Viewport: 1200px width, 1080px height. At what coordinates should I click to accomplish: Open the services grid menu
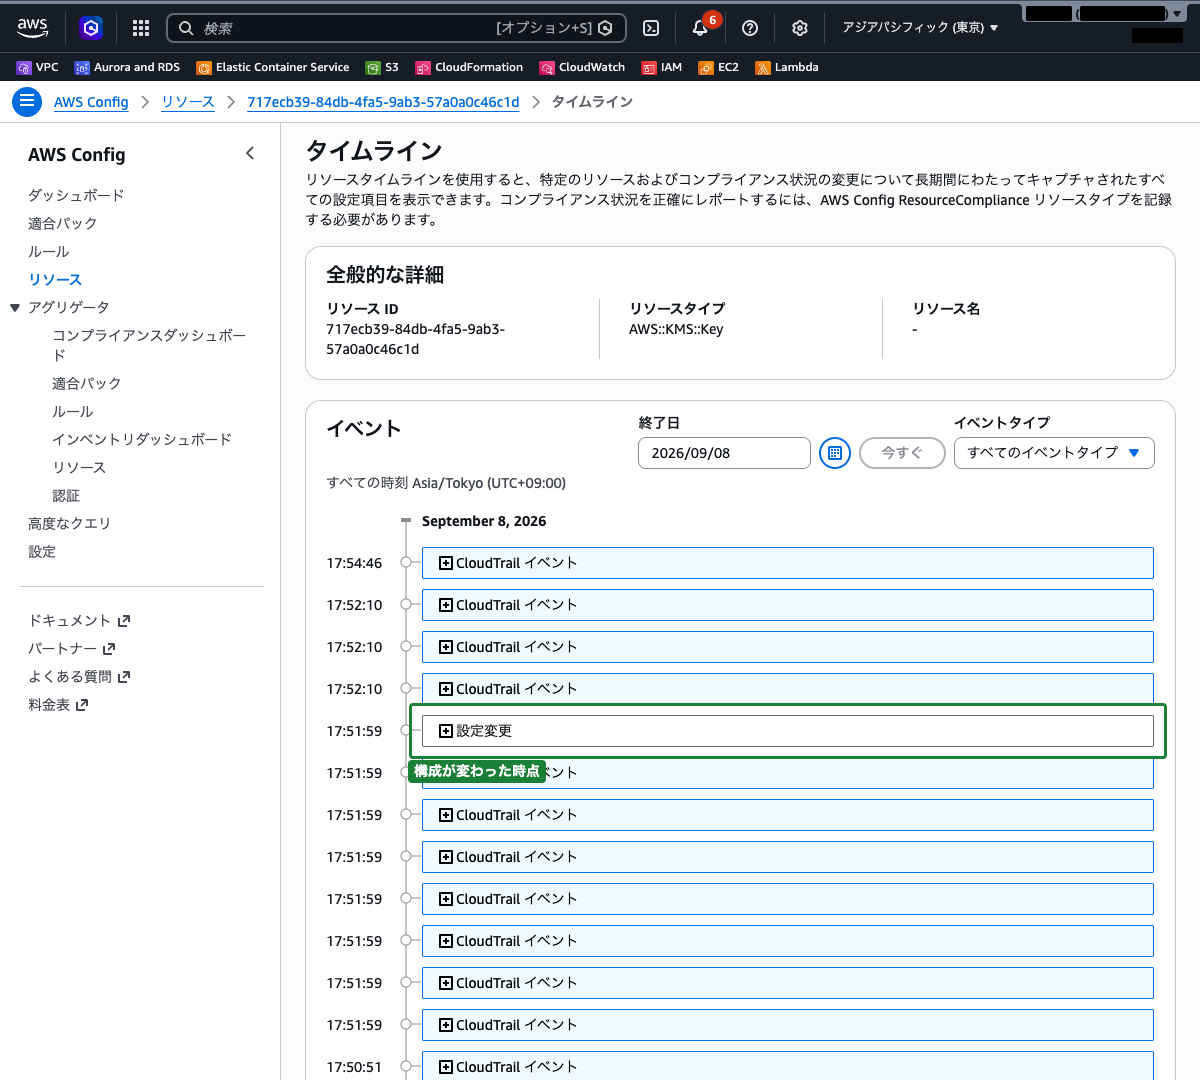[x=141, y=28]
